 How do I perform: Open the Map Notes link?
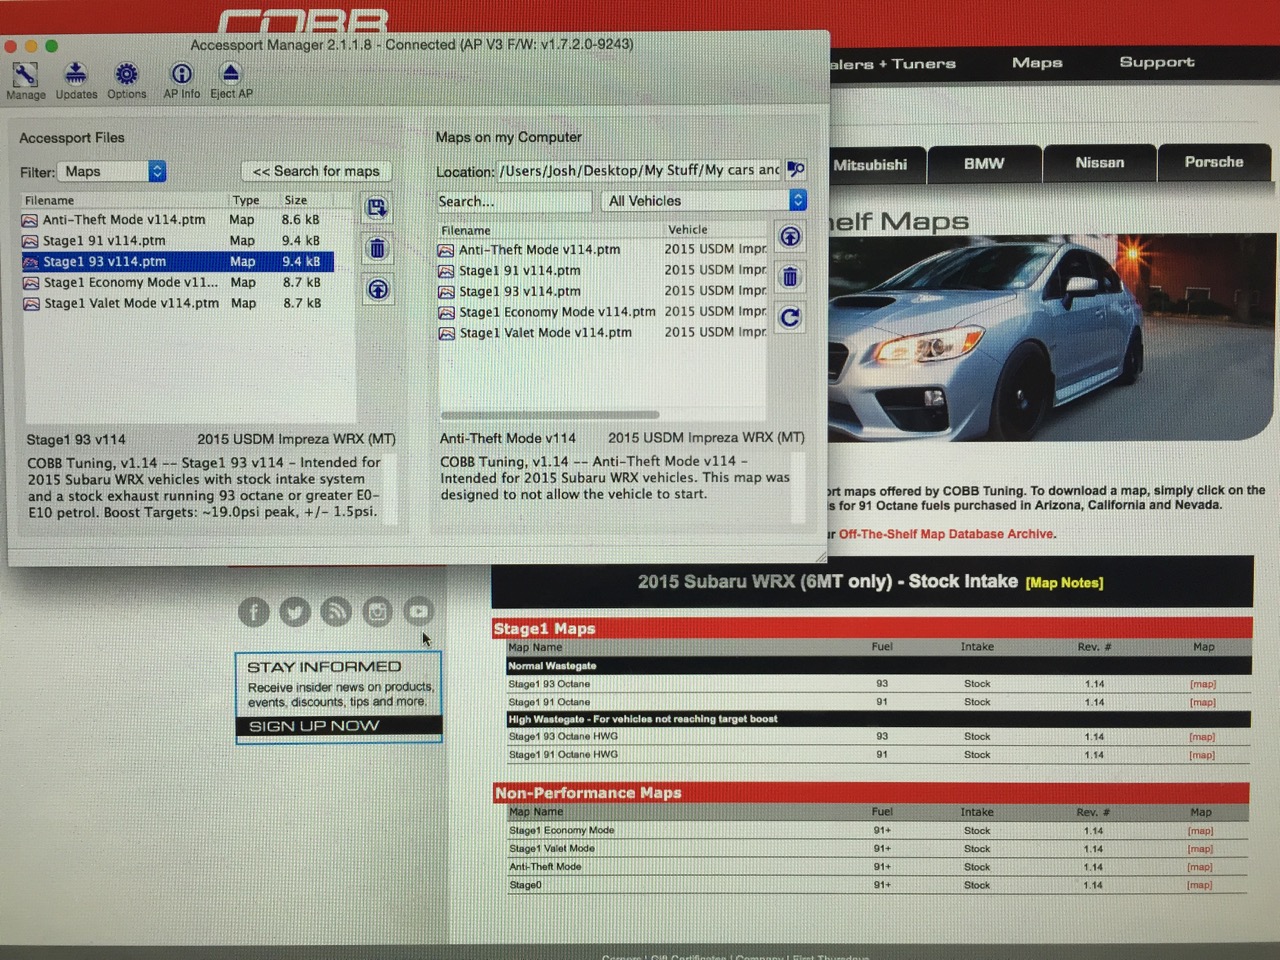pyautogui.click(x=1064, y=583)
